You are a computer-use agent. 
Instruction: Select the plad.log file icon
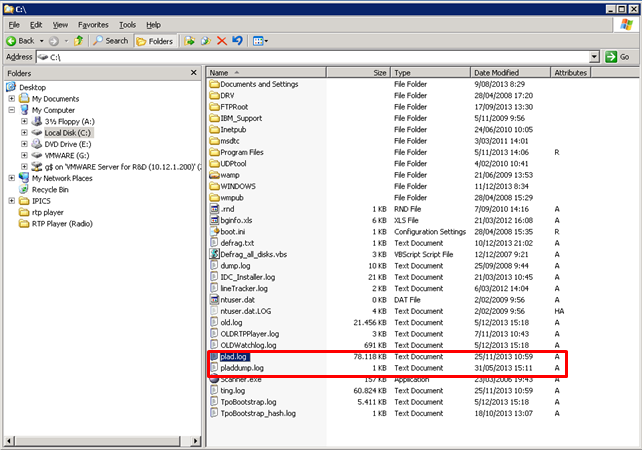click(215, 357)
